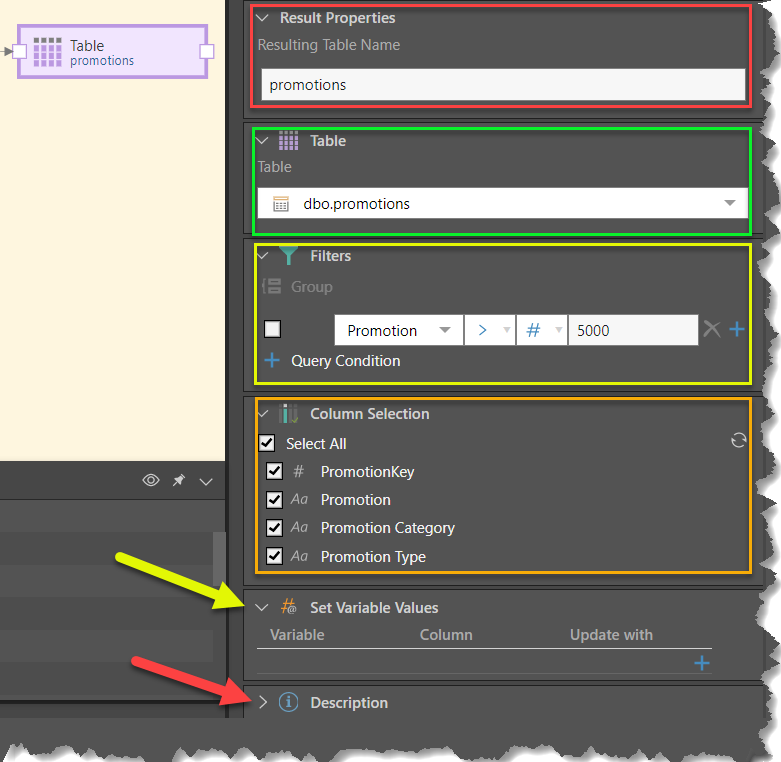Click the plus icon under Set Variable Values
The height and width of the screenshot is (762, 781).
[702, 663]
